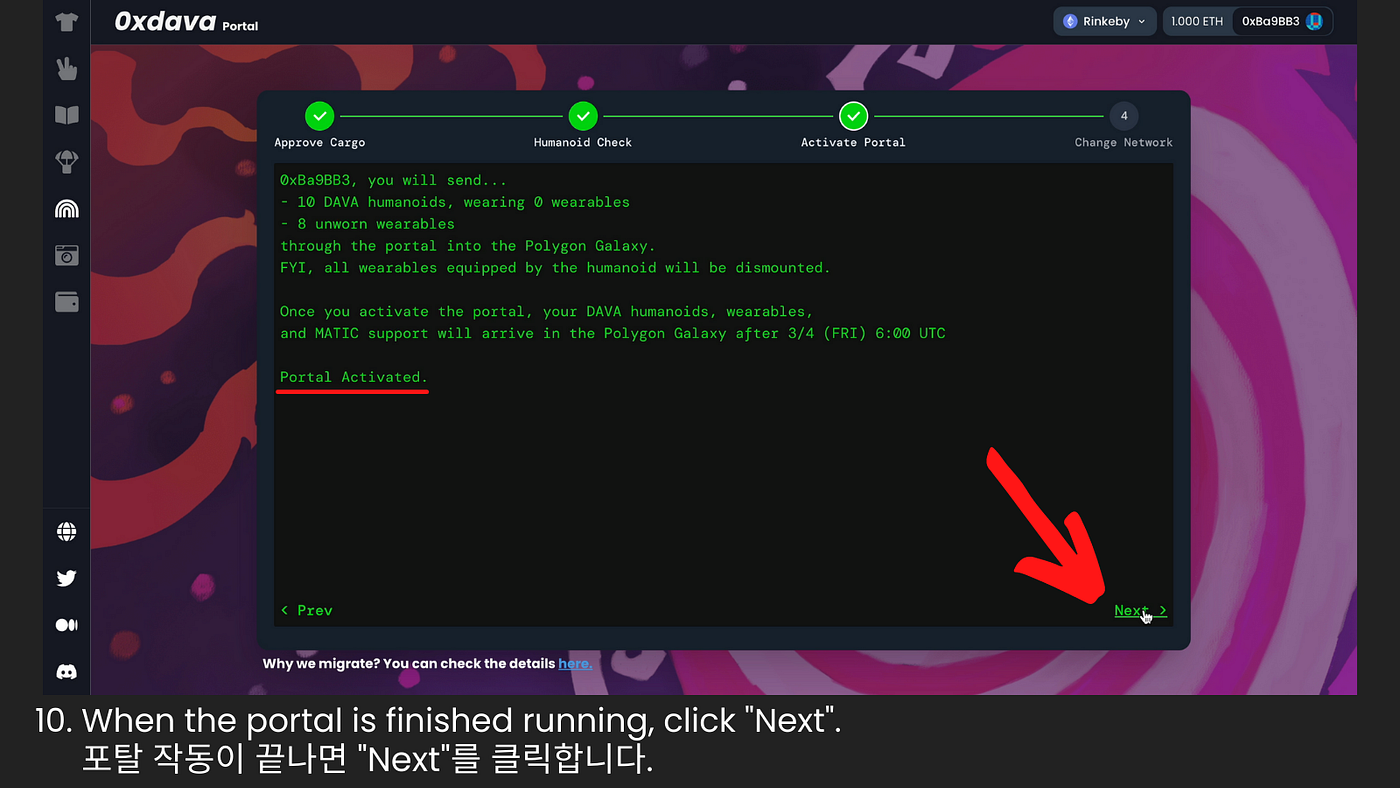The width and height of the screenshot is (1400, 788).
Task: Open the 'here.' migration details link
Action: (x=575, y=663)
